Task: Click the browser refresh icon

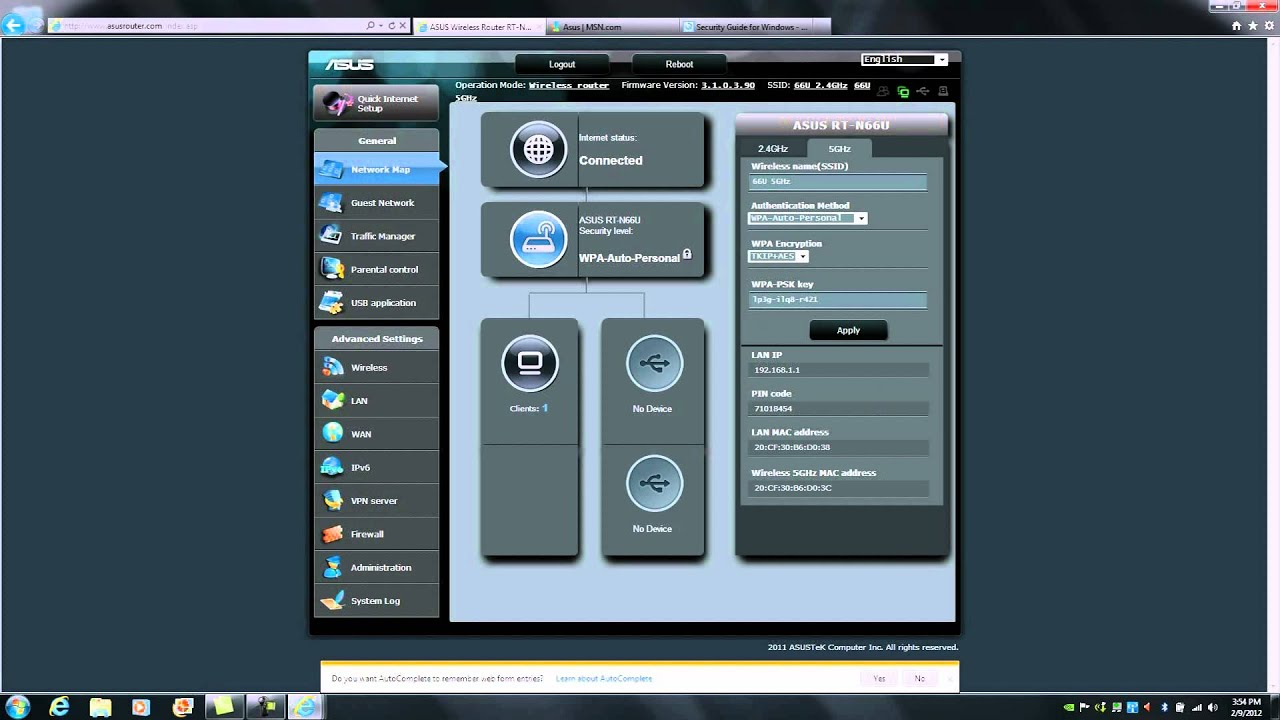Action: click(392, 26)
